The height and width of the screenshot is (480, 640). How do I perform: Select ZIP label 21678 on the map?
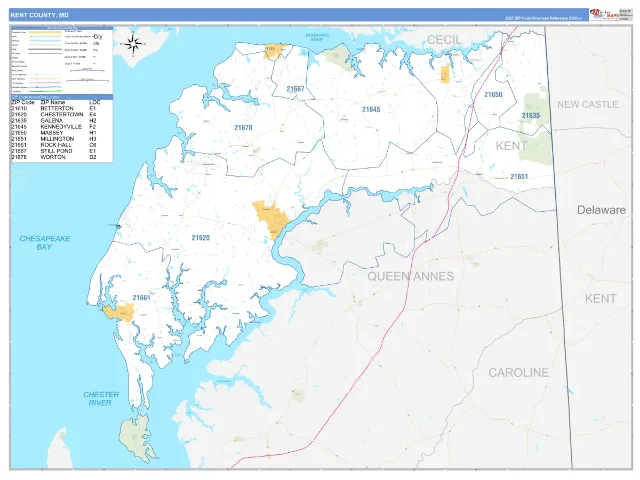243,127
